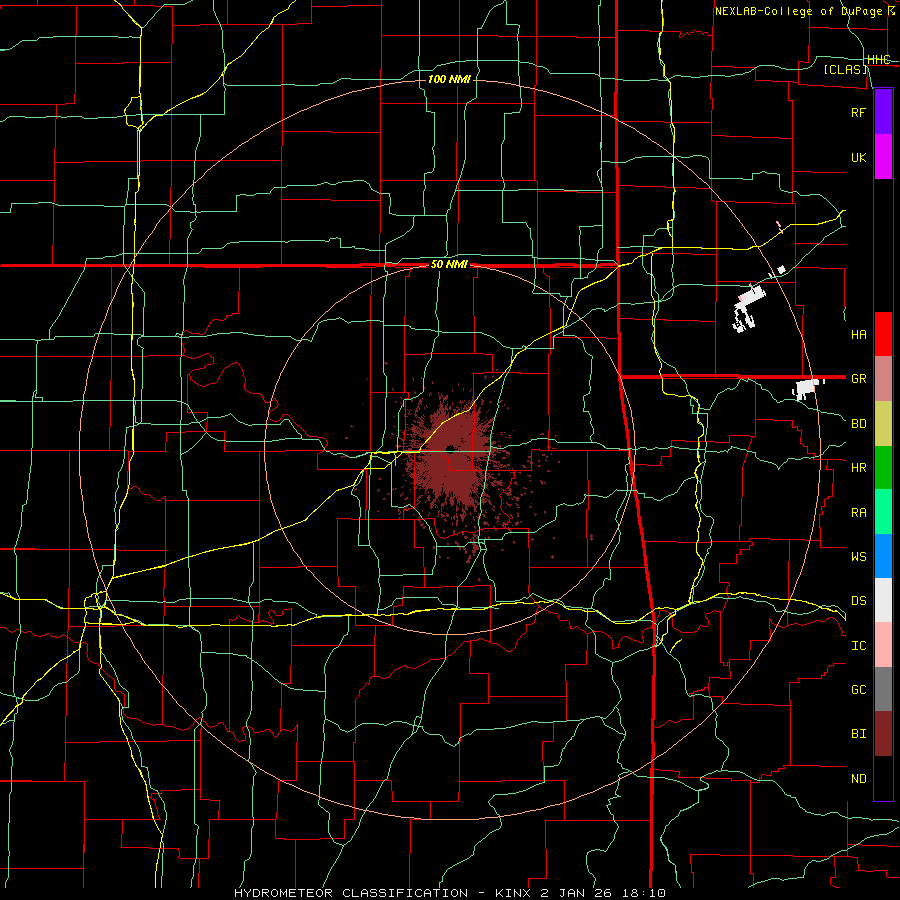Click the ND legend label
Screen dimensions: 900x900
tap(859, 779)
